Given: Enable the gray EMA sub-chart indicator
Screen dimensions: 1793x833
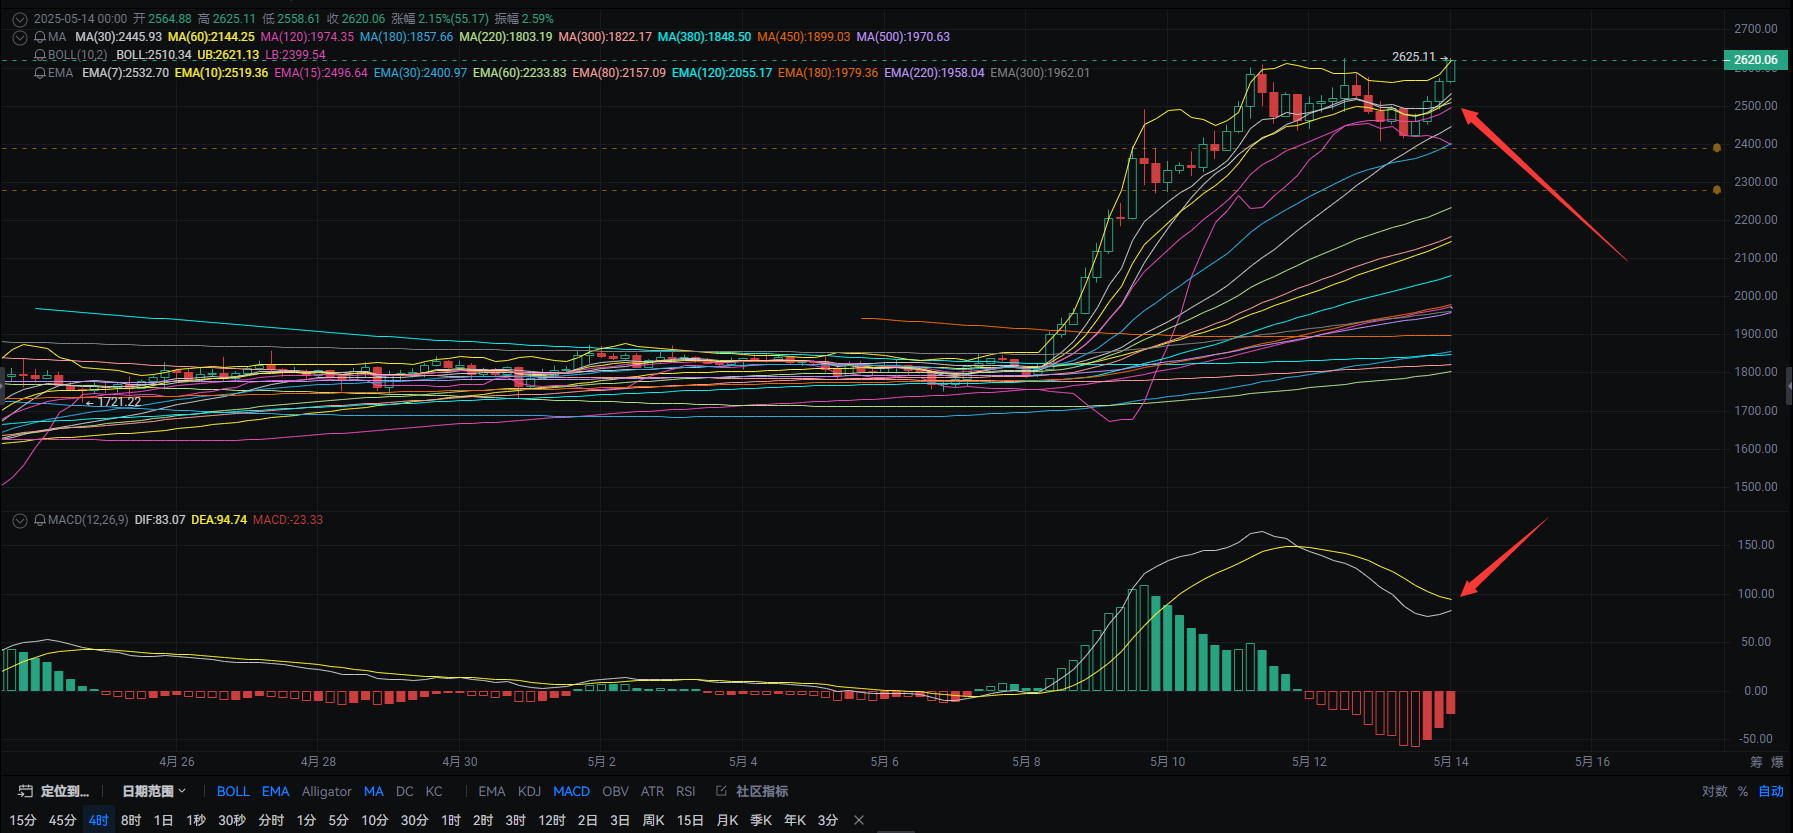Looking at the screenshot, I should [x=491, y=791].
